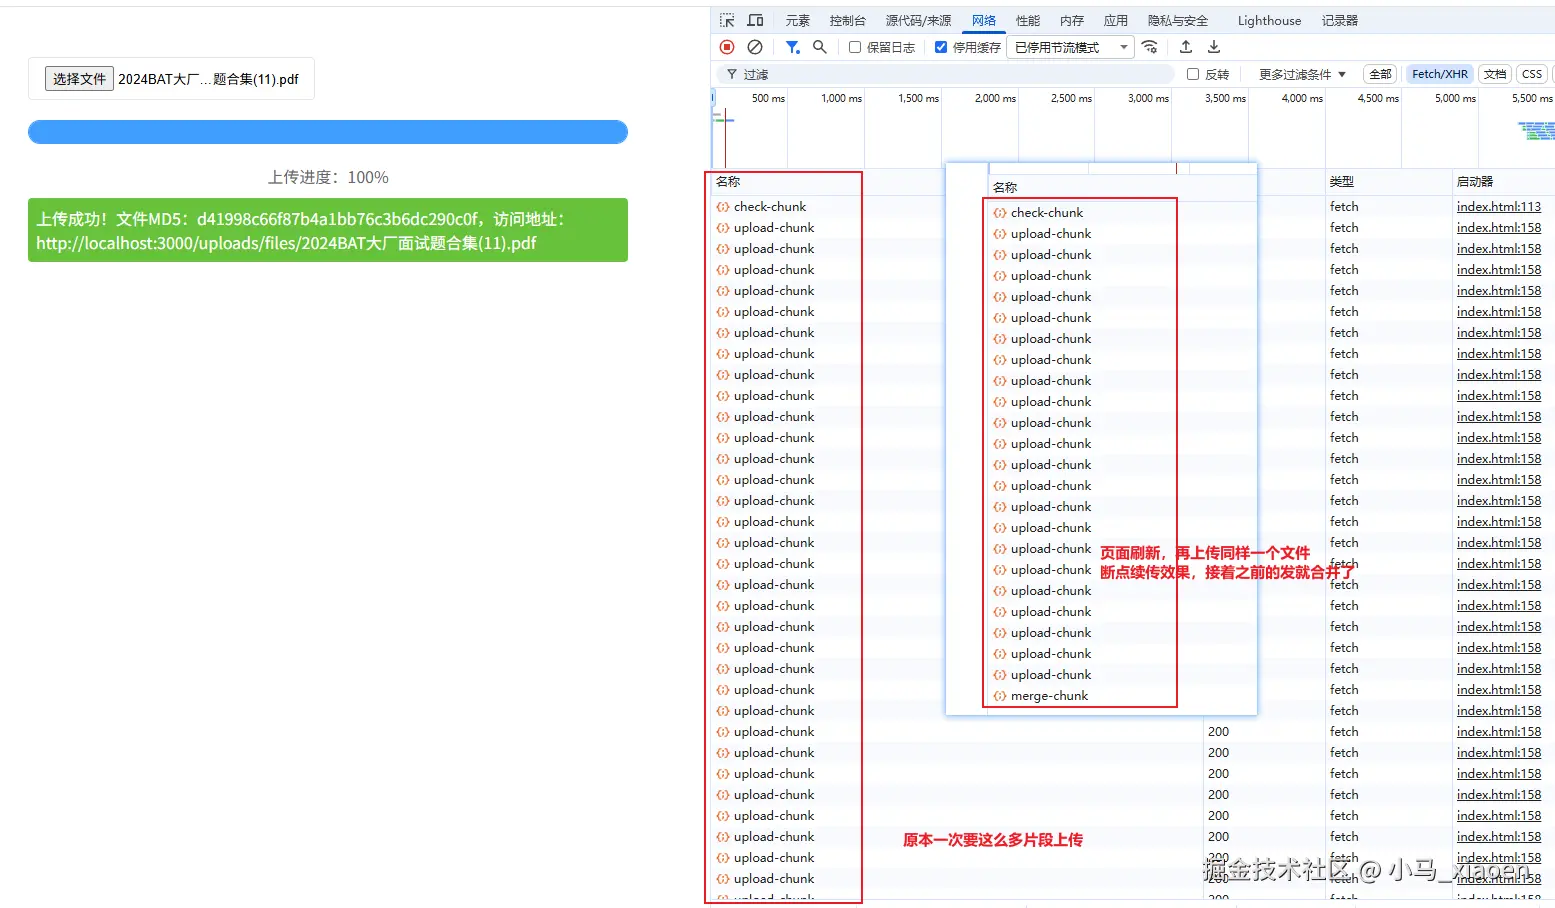Activate the inspect element picker icon
This screenshot has width=1555, height=908.
pyautogui.click(x=727, y=20)
